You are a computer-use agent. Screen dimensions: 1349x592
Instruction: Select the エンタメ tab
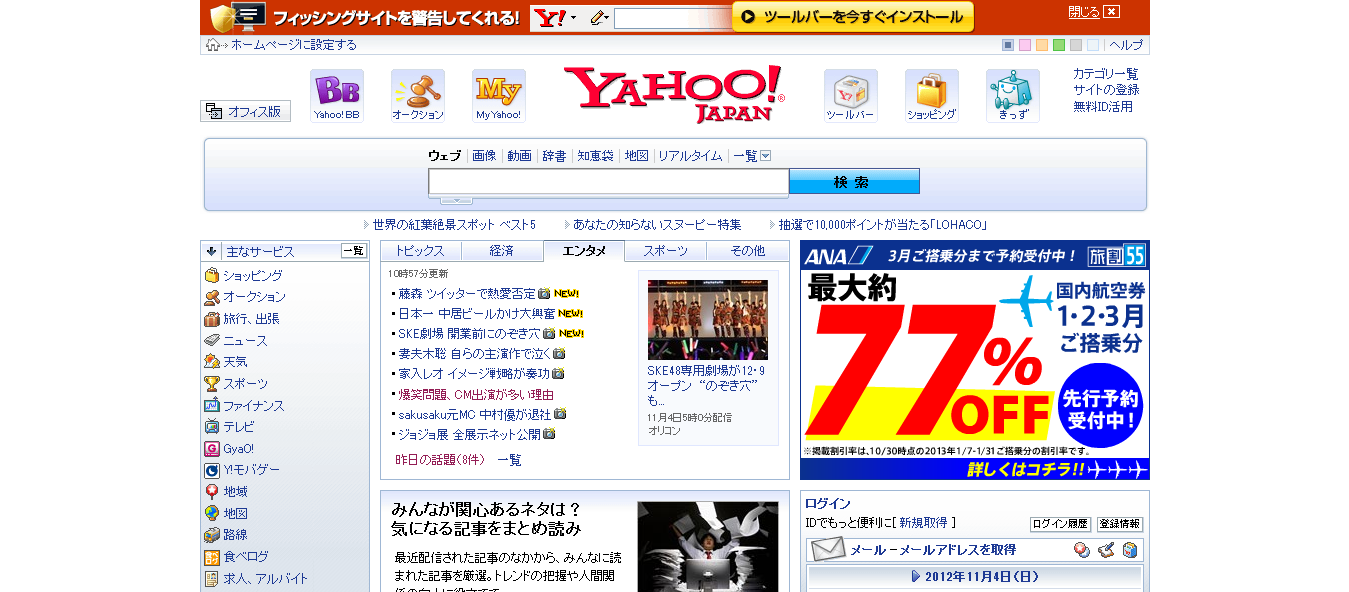click(584, 251)
